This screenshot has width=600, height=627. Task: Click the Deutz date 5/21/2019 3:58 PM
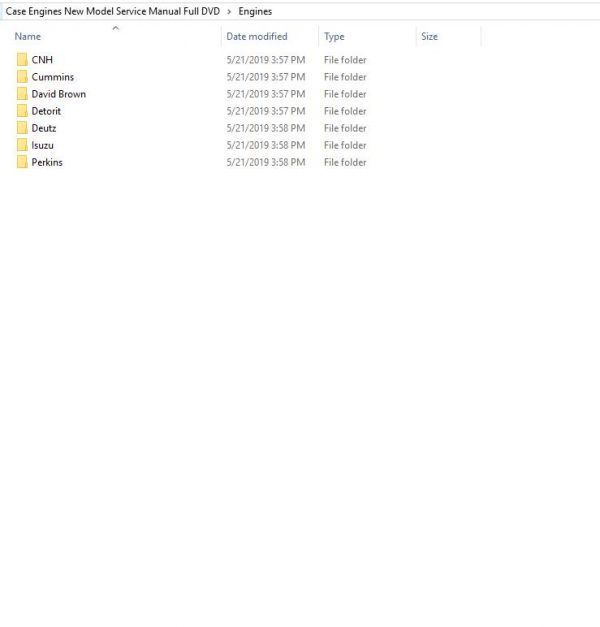266,128
